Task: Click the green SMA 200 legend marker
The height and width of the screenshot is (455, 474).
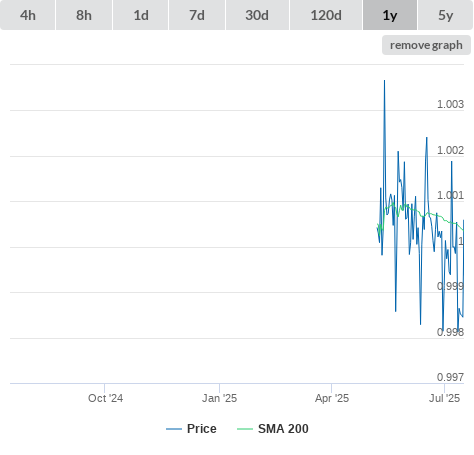Action: click(245, 429)
